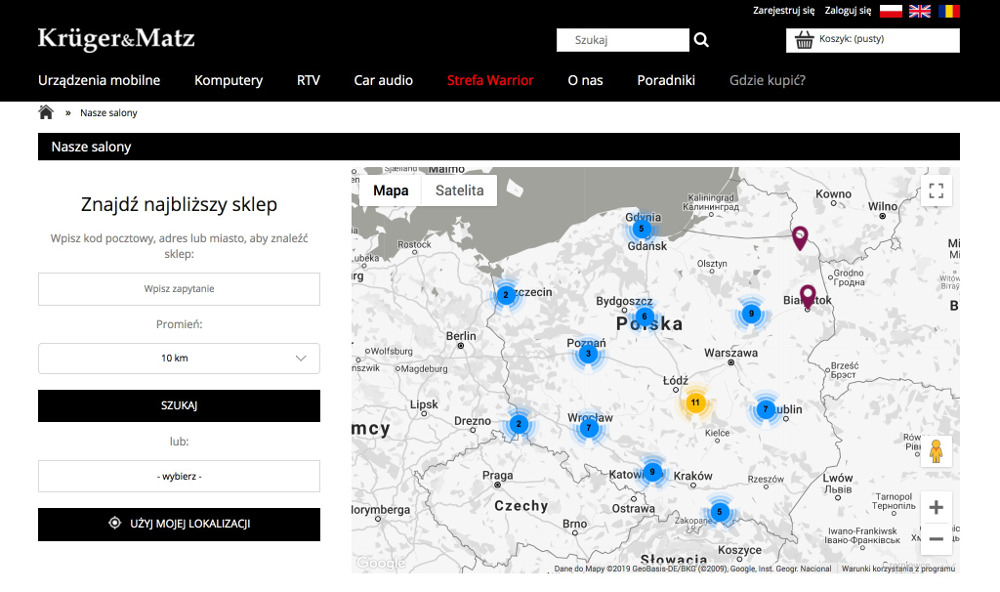Open the shopping basket (Koszyk)

pos(872,40)
